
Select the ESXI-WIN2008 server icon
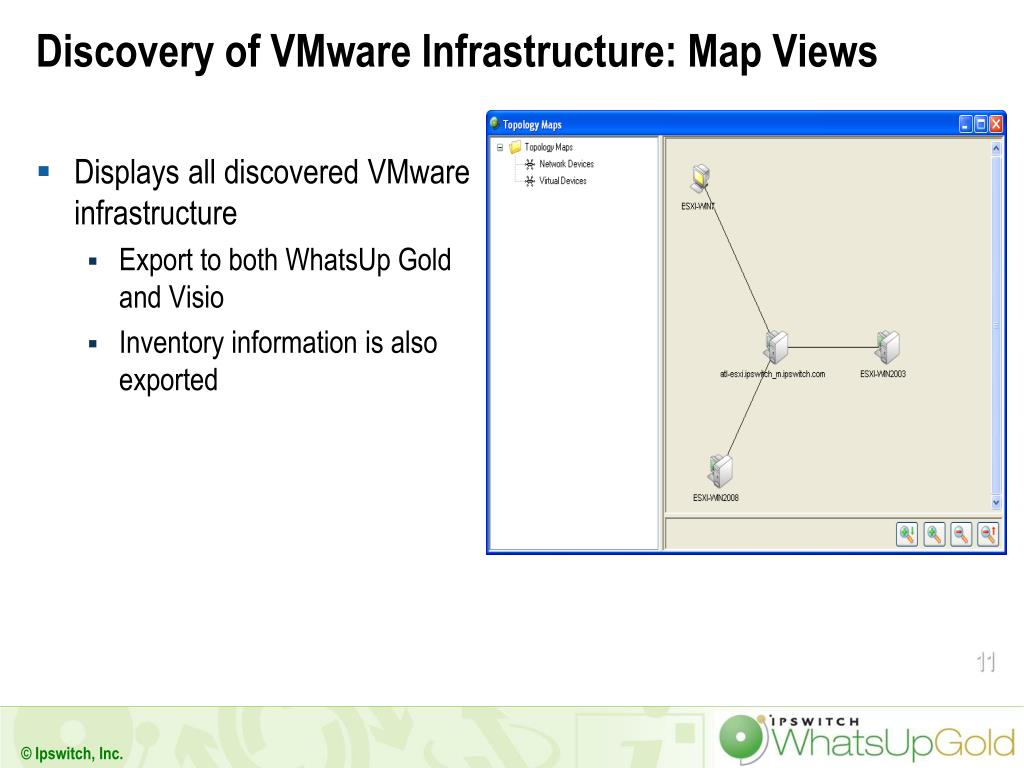(x=720, y=471)
